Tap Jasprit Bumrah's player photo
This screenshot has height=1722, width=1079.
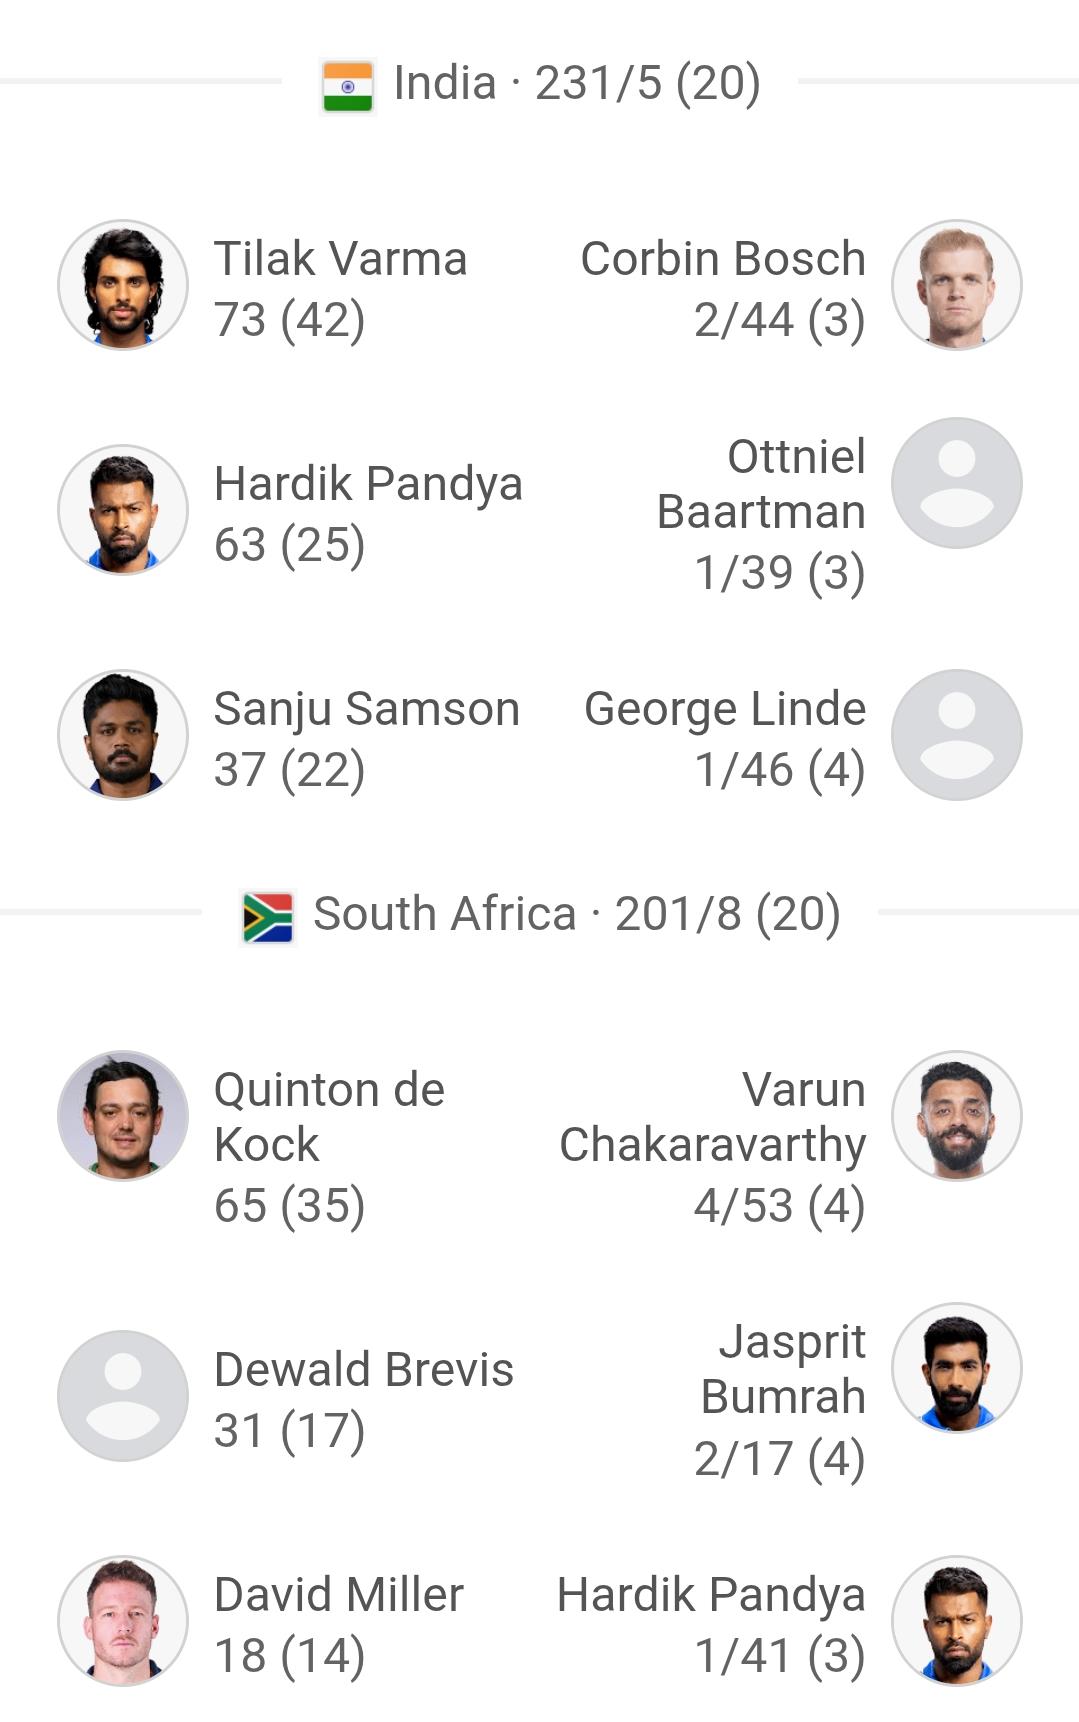956,1368
